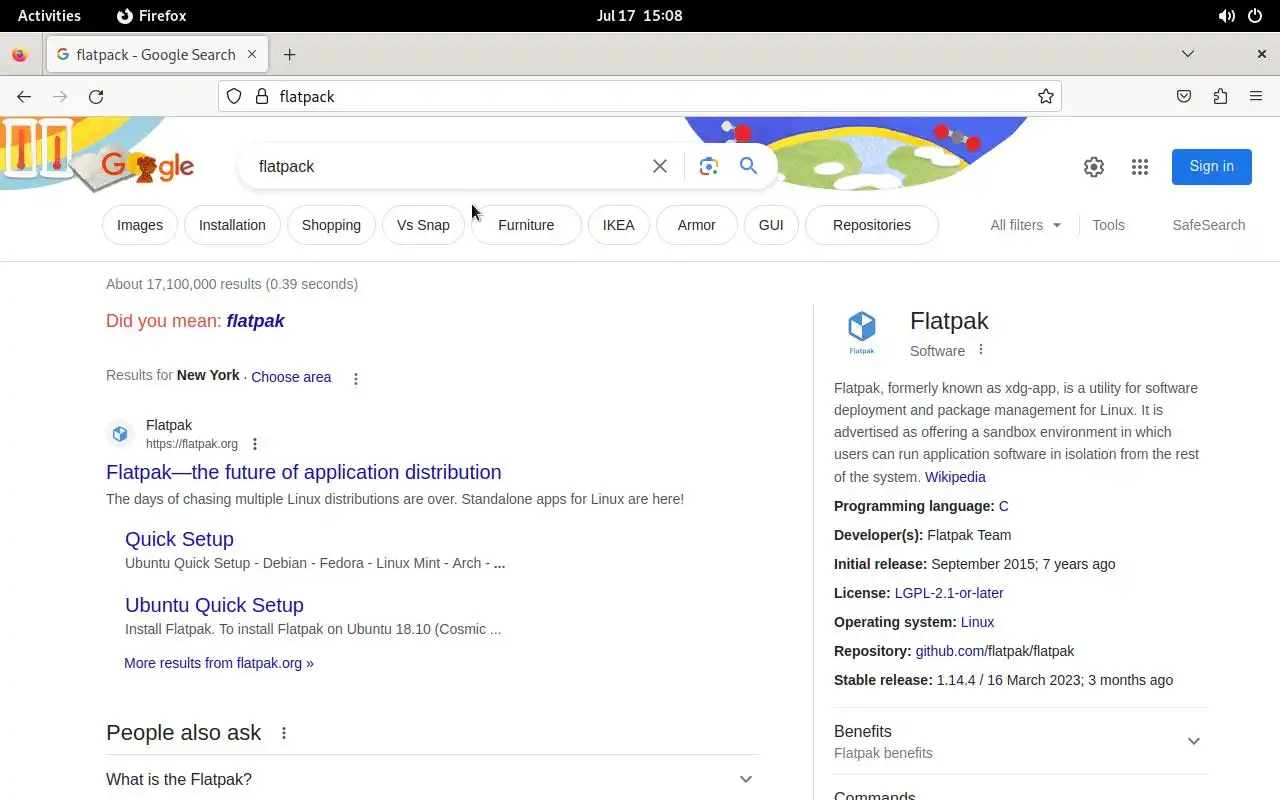Open the Save to Pocket icon

point(1184,97)
